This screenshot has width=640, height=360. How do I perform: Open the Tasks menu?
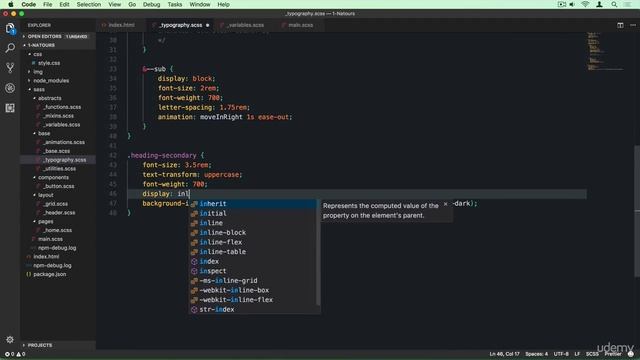tap(175, 4)
